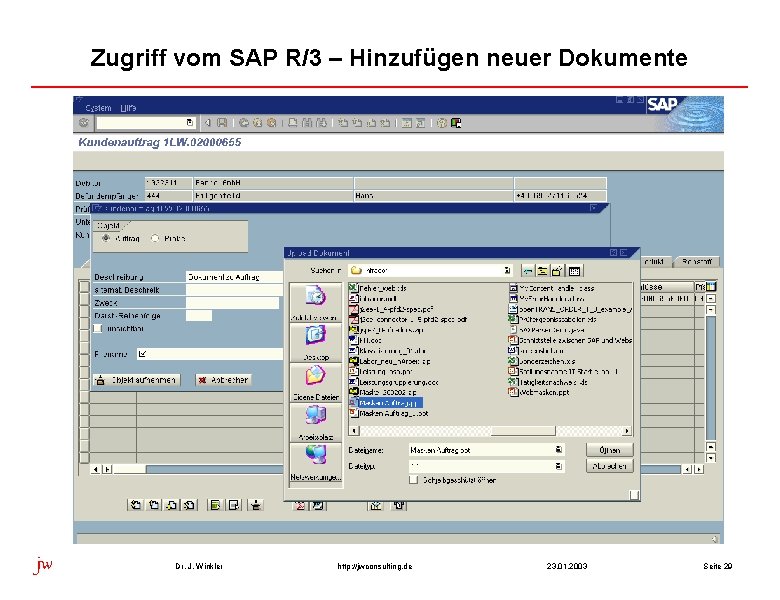Click the Beschreibung input field
This screenshot has width=780, height=600.
tap(235, 277)
